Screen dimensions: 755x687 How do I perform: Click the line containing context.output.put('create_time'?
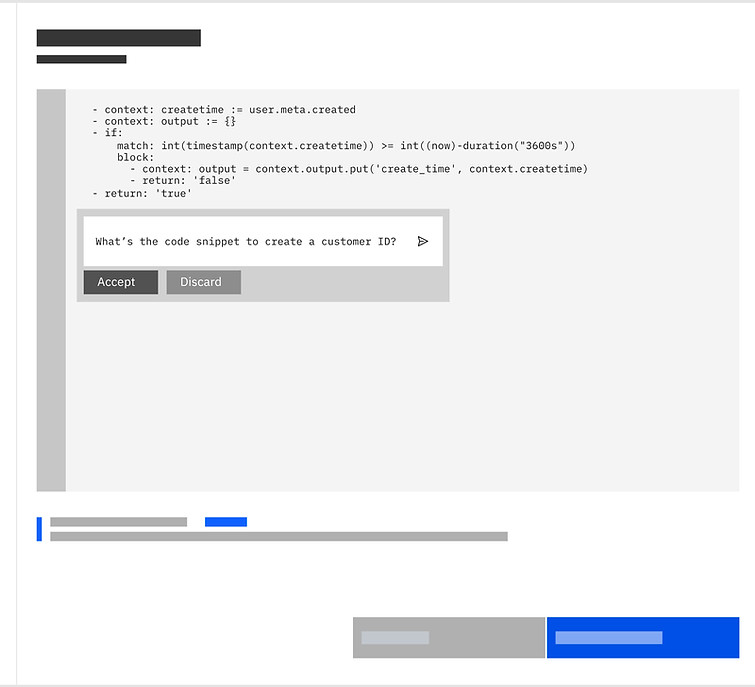[359, 169]
